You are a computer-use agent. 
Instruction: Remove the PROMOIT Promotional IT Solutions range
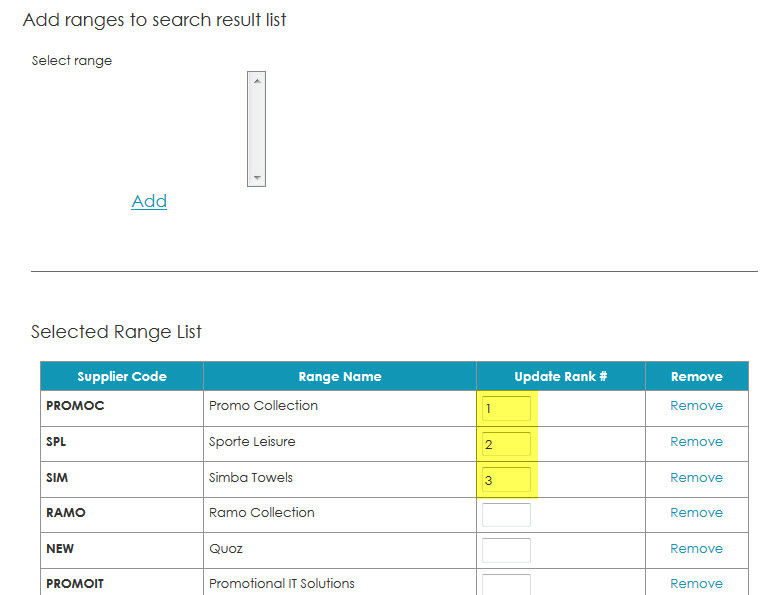pyautogui.click(x=696, y=583)
